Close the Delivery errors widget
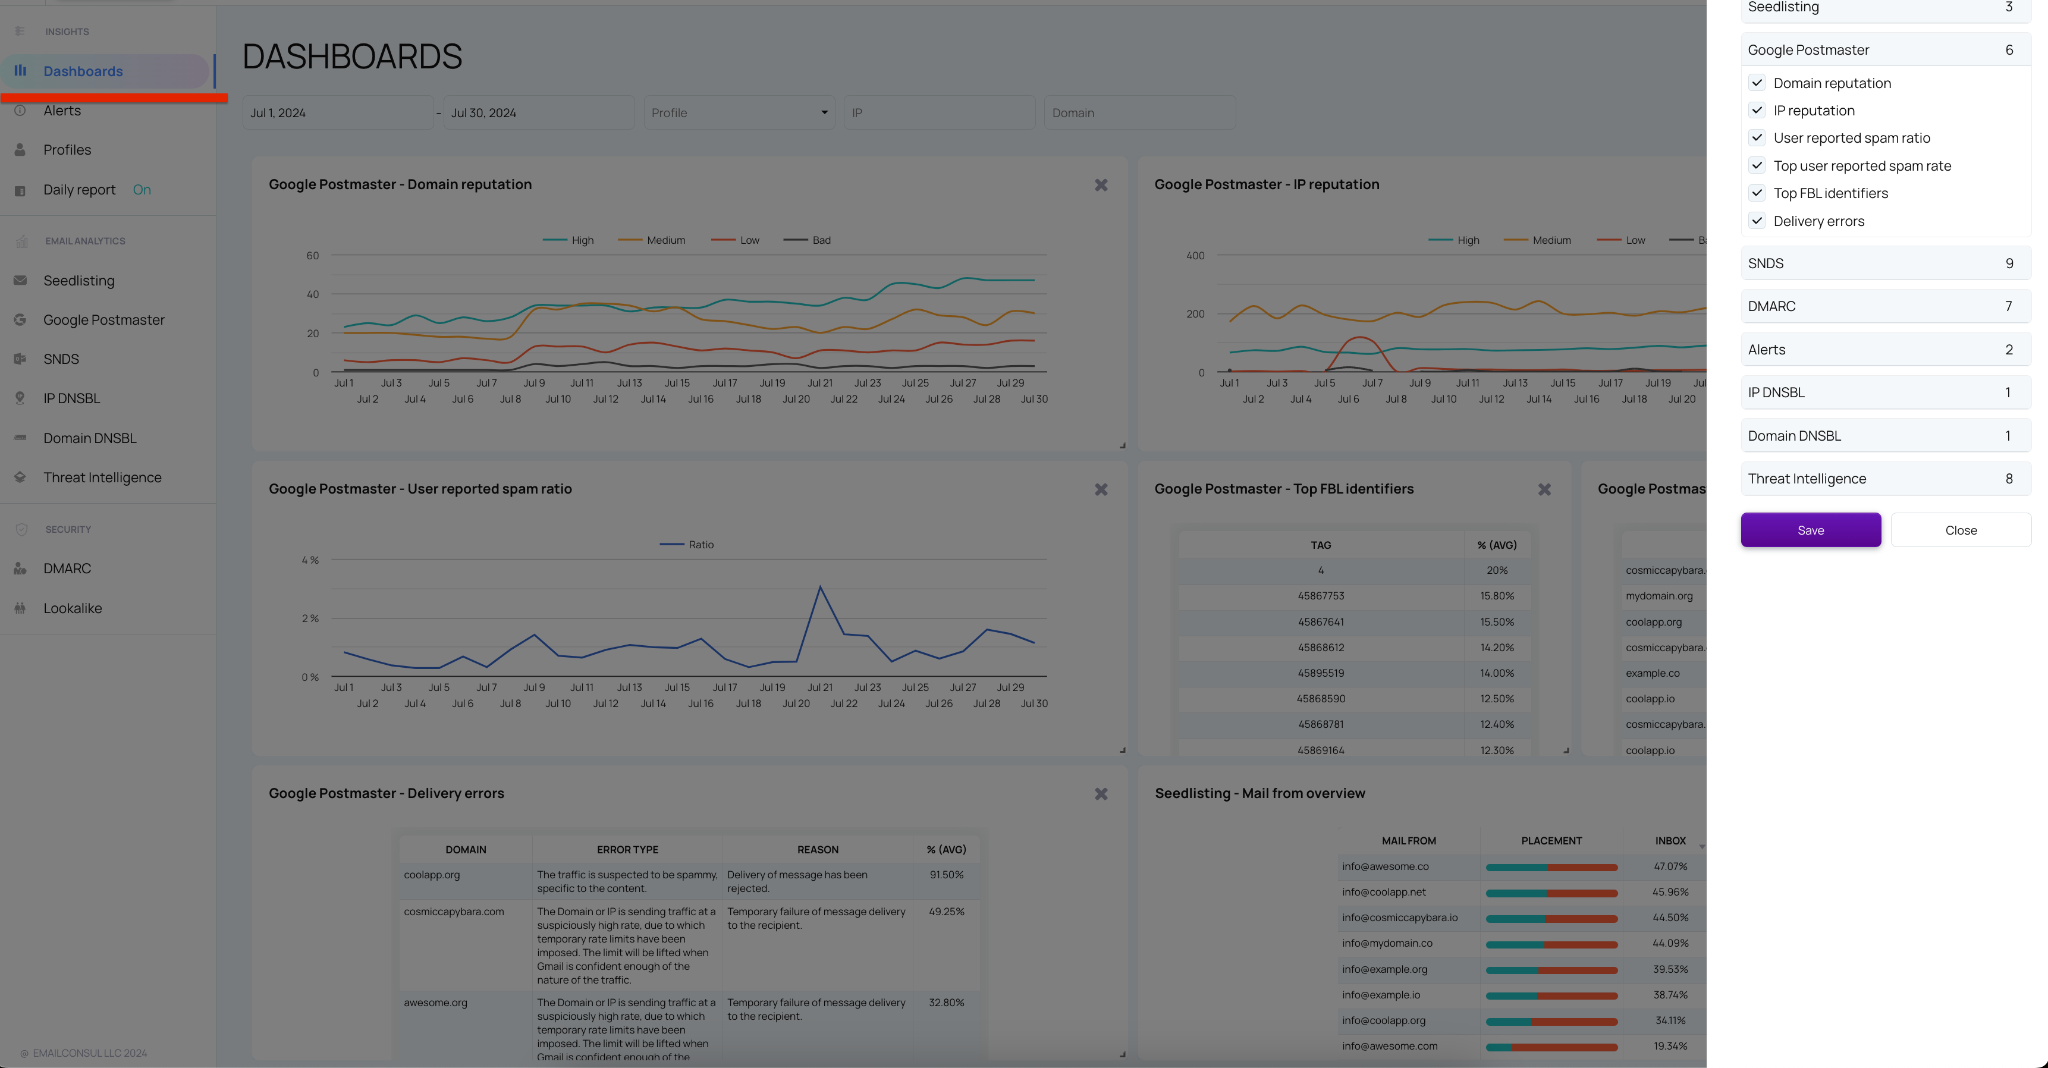This screenshot has height=1068, width=2048. click(1101, 794)
